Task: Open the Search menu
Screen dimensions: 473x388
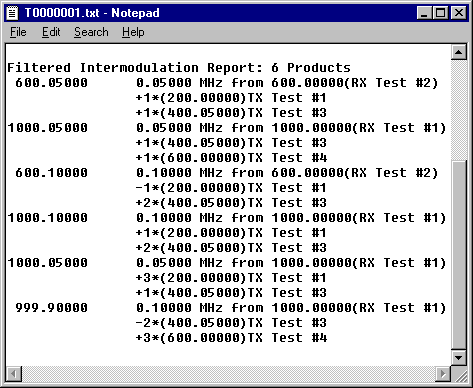Action: click(91, 32)
